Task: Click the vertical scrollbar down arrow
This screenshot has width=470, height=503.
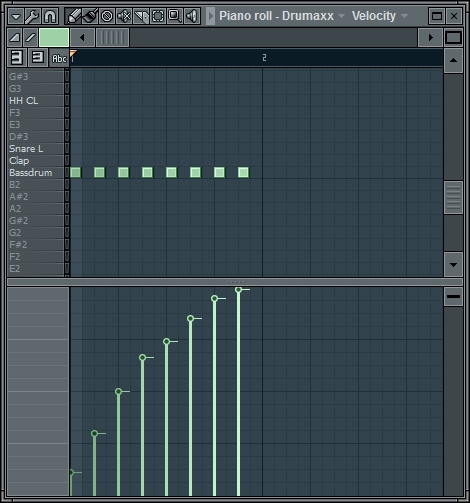Action: pyautogui.click(x=453, y=265)
